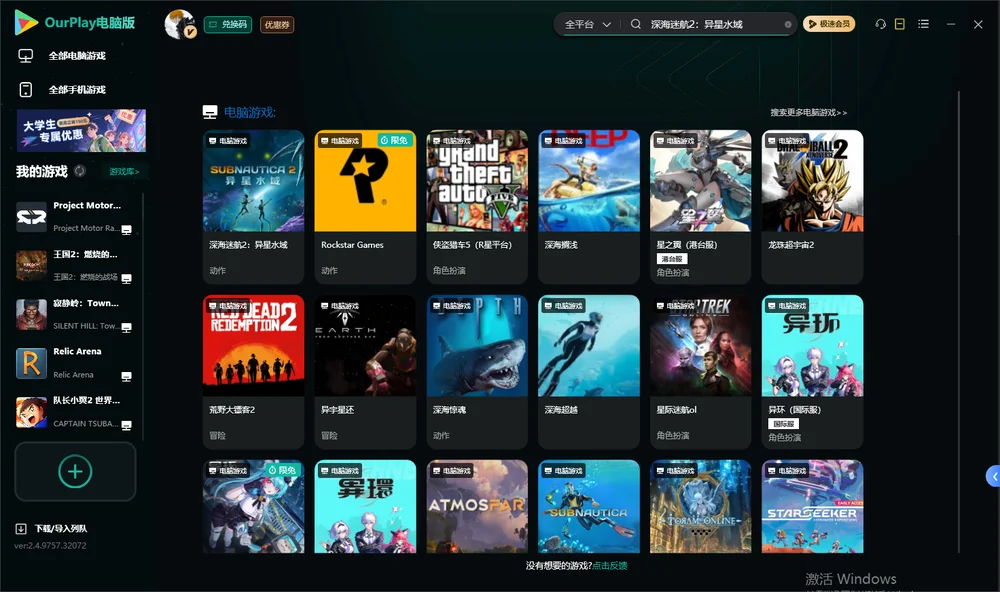
Task: Open the 深海惊魂 shark card
Action: [x=477, y=372]
